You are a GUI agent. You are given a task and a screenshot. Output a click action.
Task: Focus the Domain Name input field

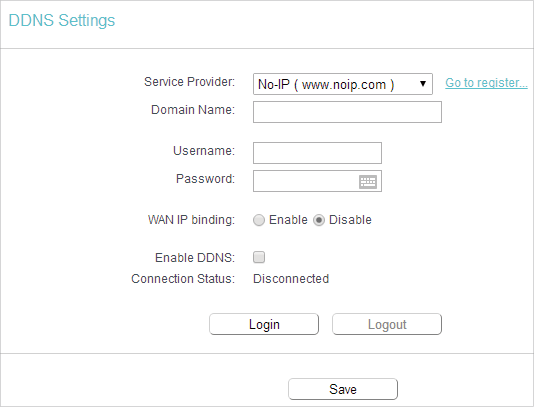[x=347, y=112]
